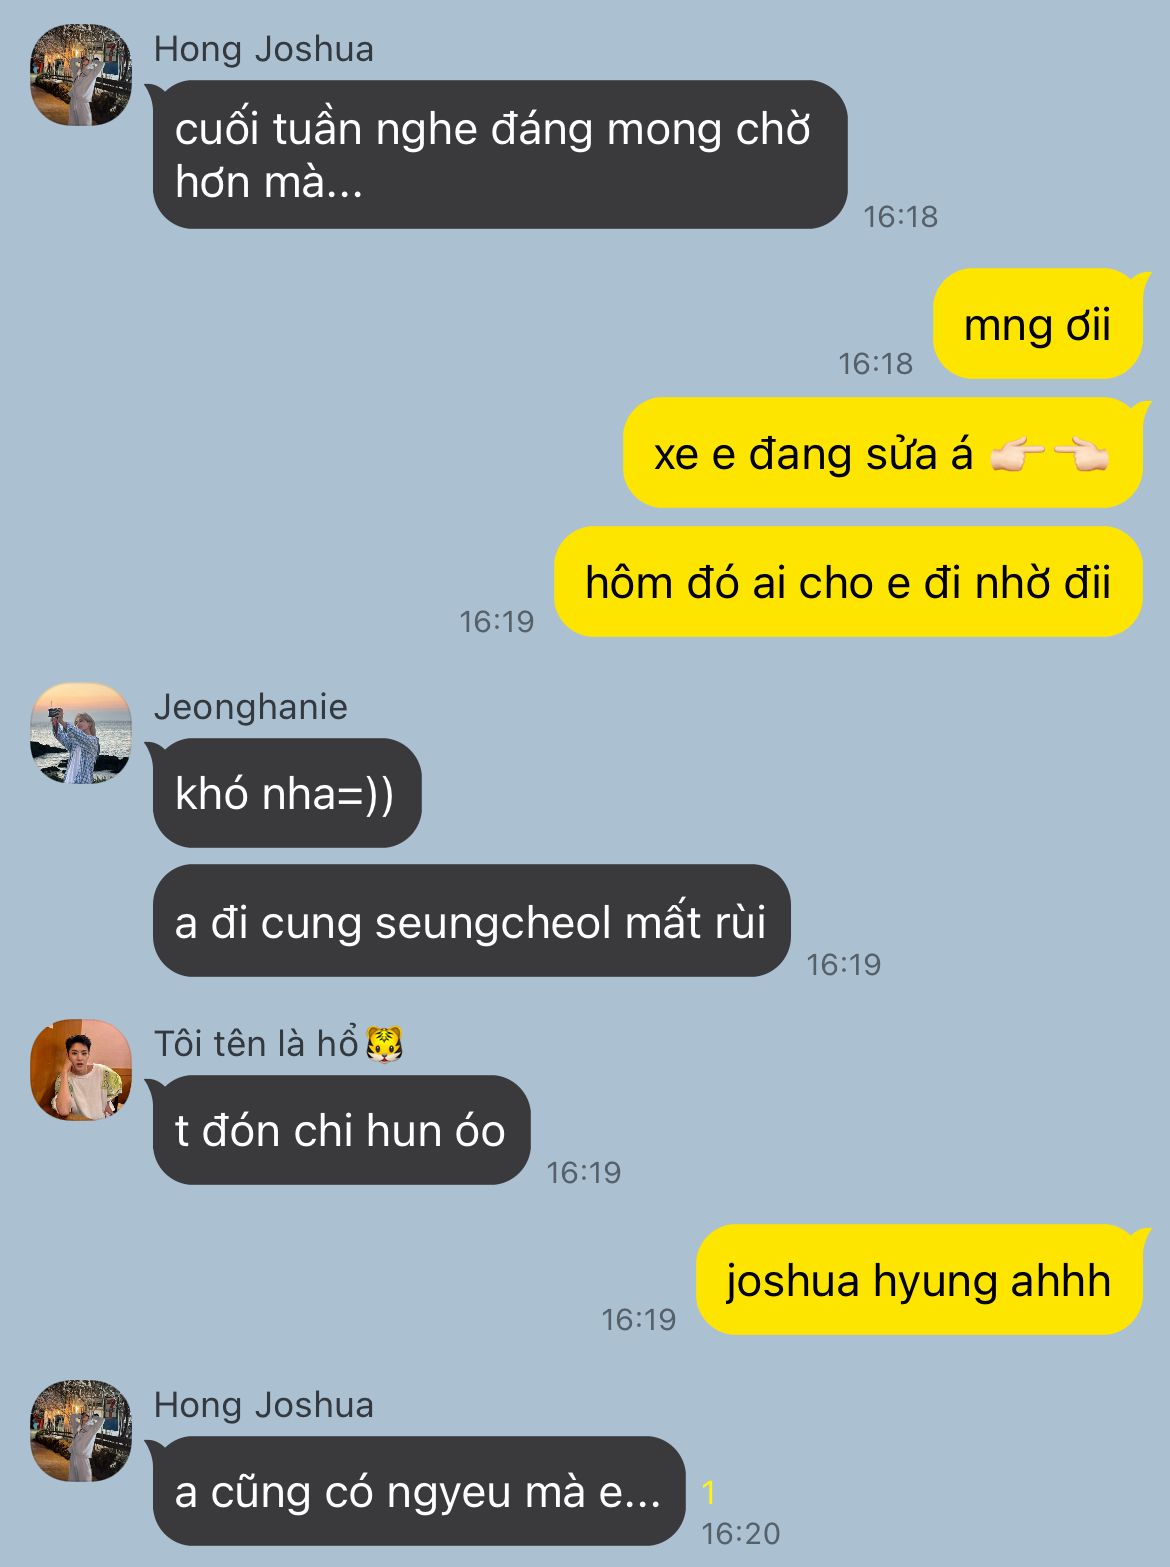
Task: Click the tiger emoji in the nickname
Action: [384, 1044]
